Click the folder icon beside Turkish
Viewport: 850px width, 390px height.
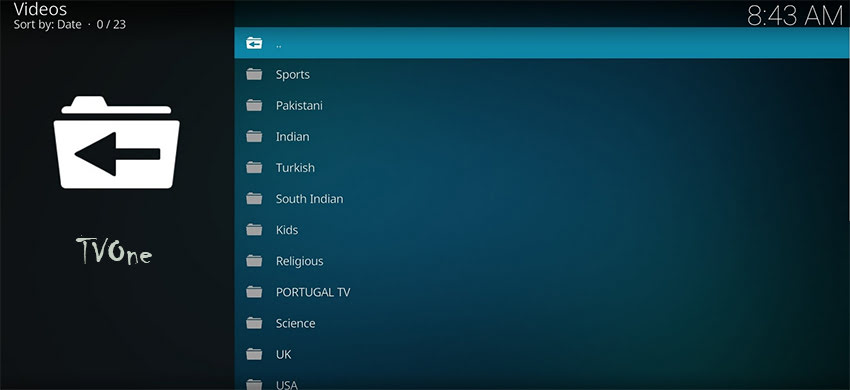pyautogui.click(x=254, y=168)
